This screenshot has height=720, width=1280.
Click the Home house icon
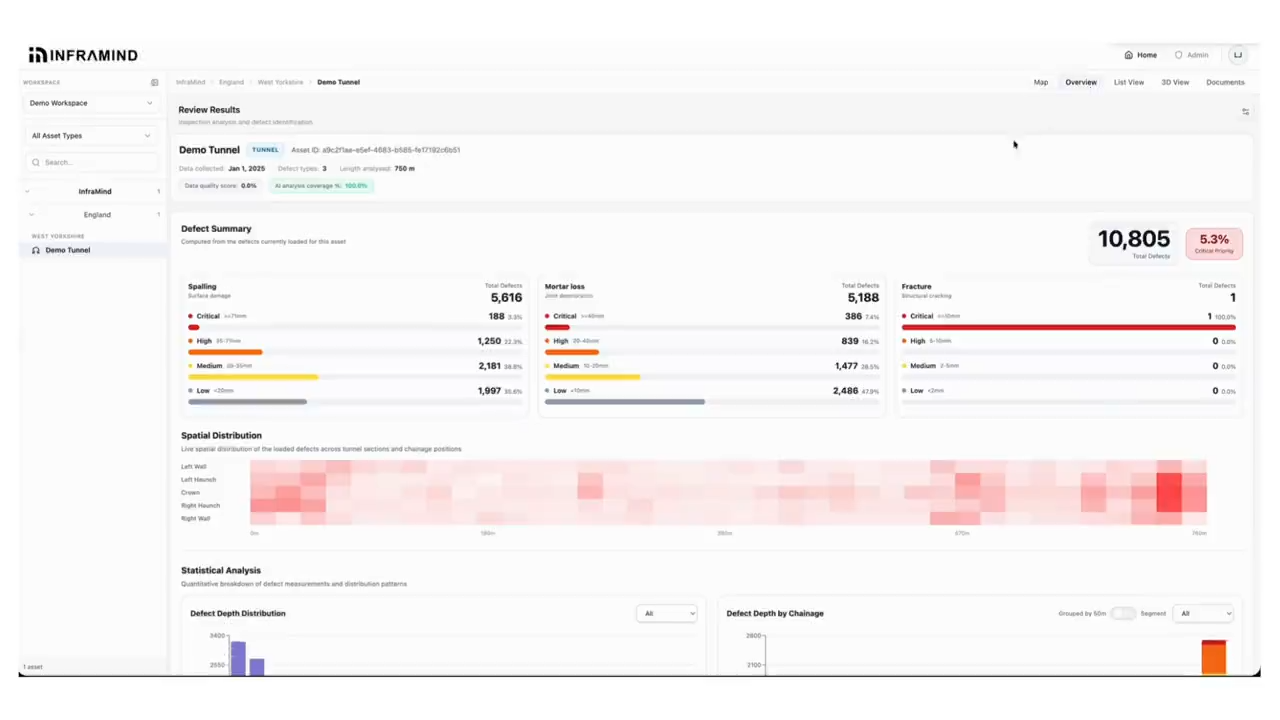[x=1129, y=55]
